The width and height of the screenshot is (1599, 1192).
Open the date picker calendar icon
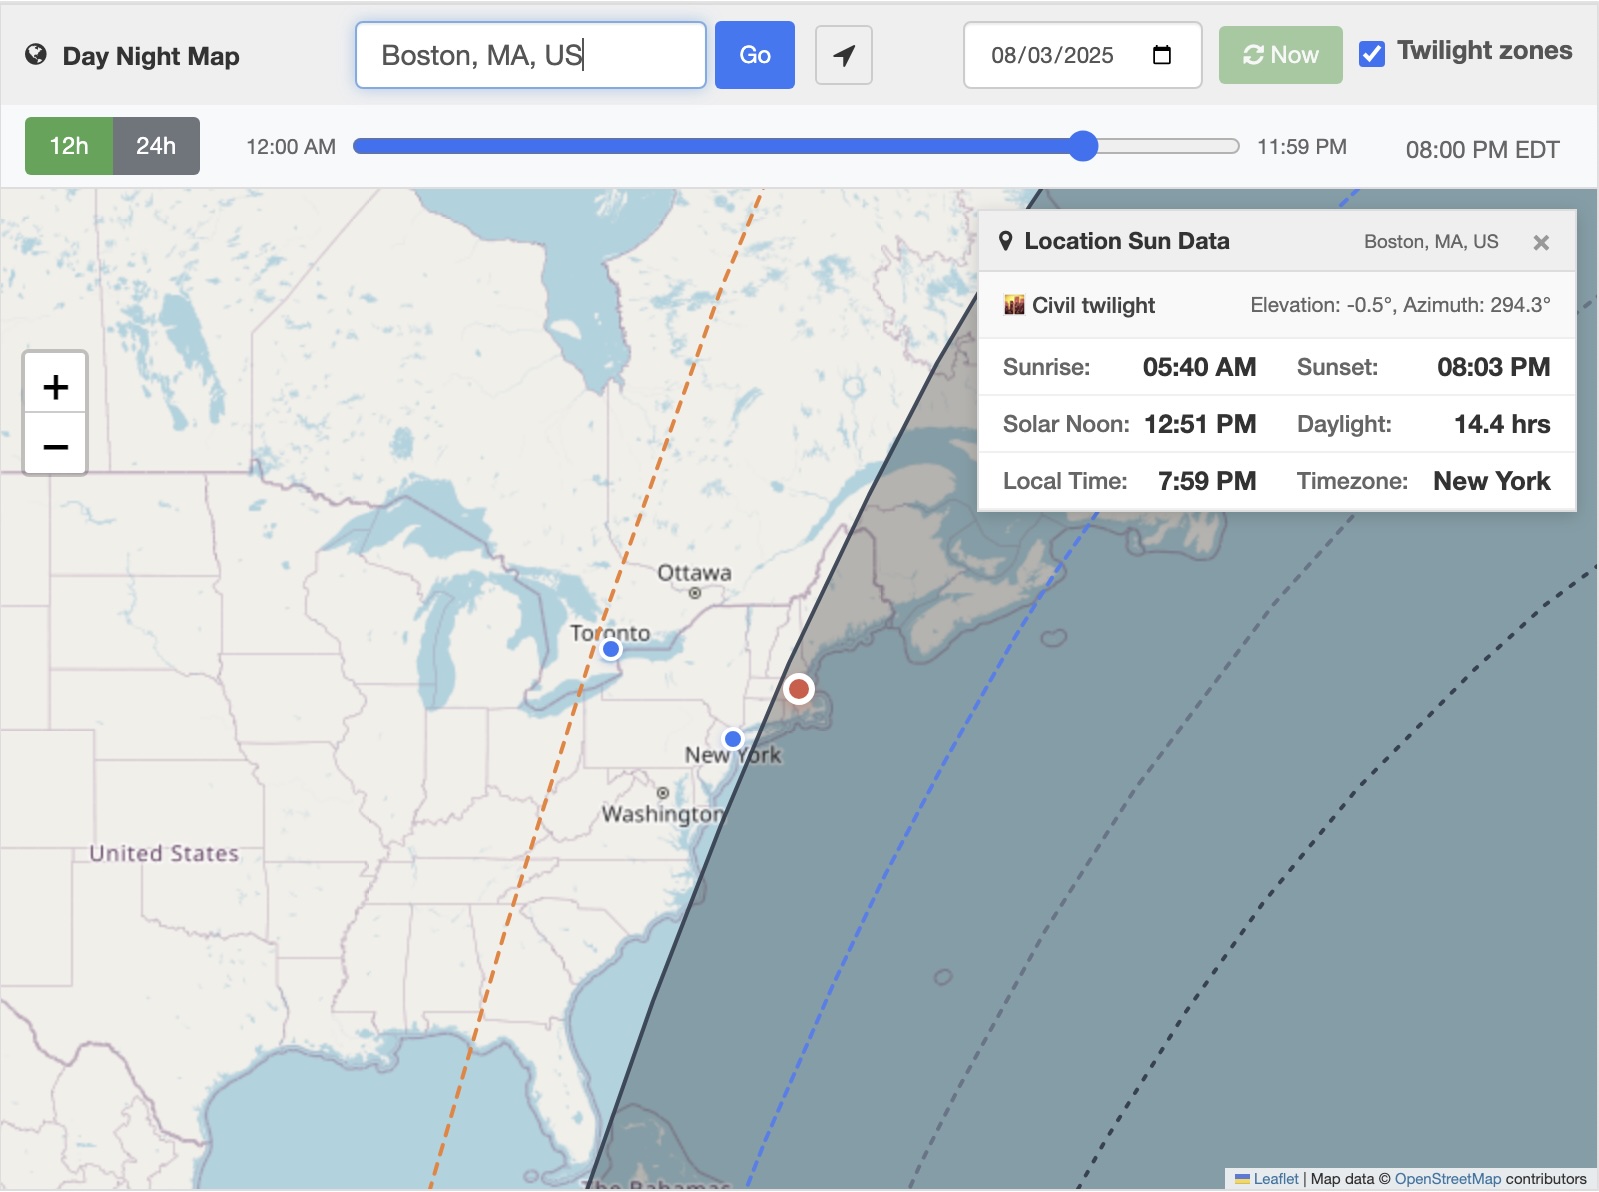(x=1161, y=55)
